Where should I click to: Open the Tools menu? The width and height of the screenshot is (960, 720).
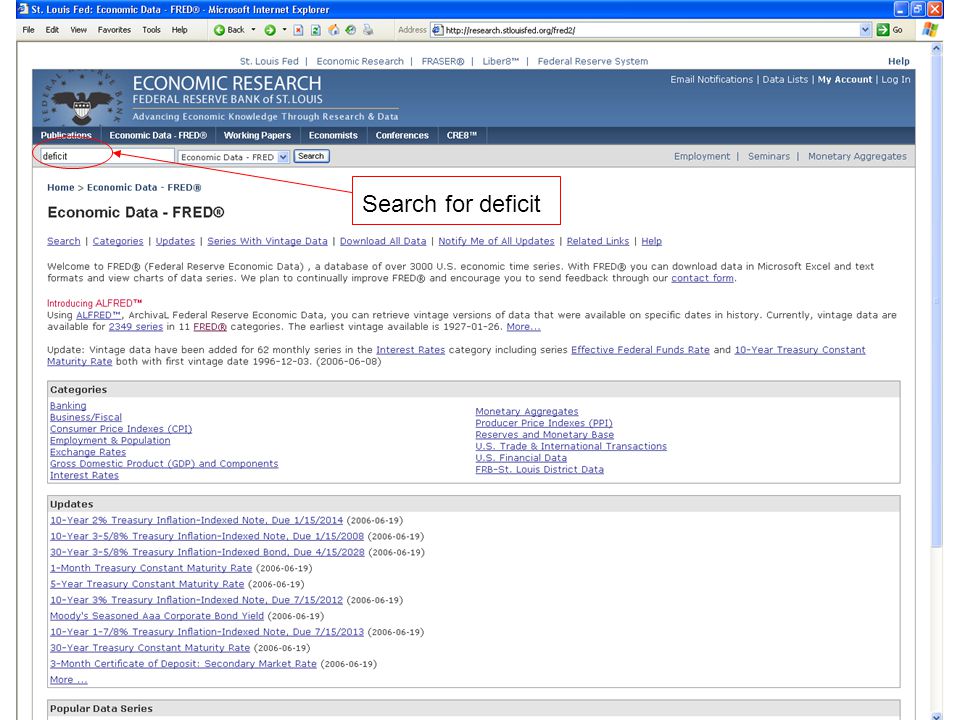[151, 30]
